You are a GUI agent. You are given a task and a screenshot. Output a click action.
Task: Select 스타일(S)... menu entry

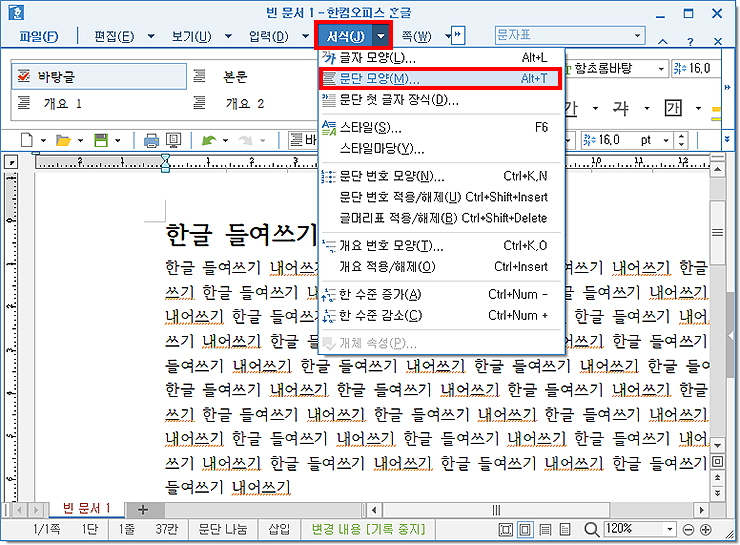point(441,127)
